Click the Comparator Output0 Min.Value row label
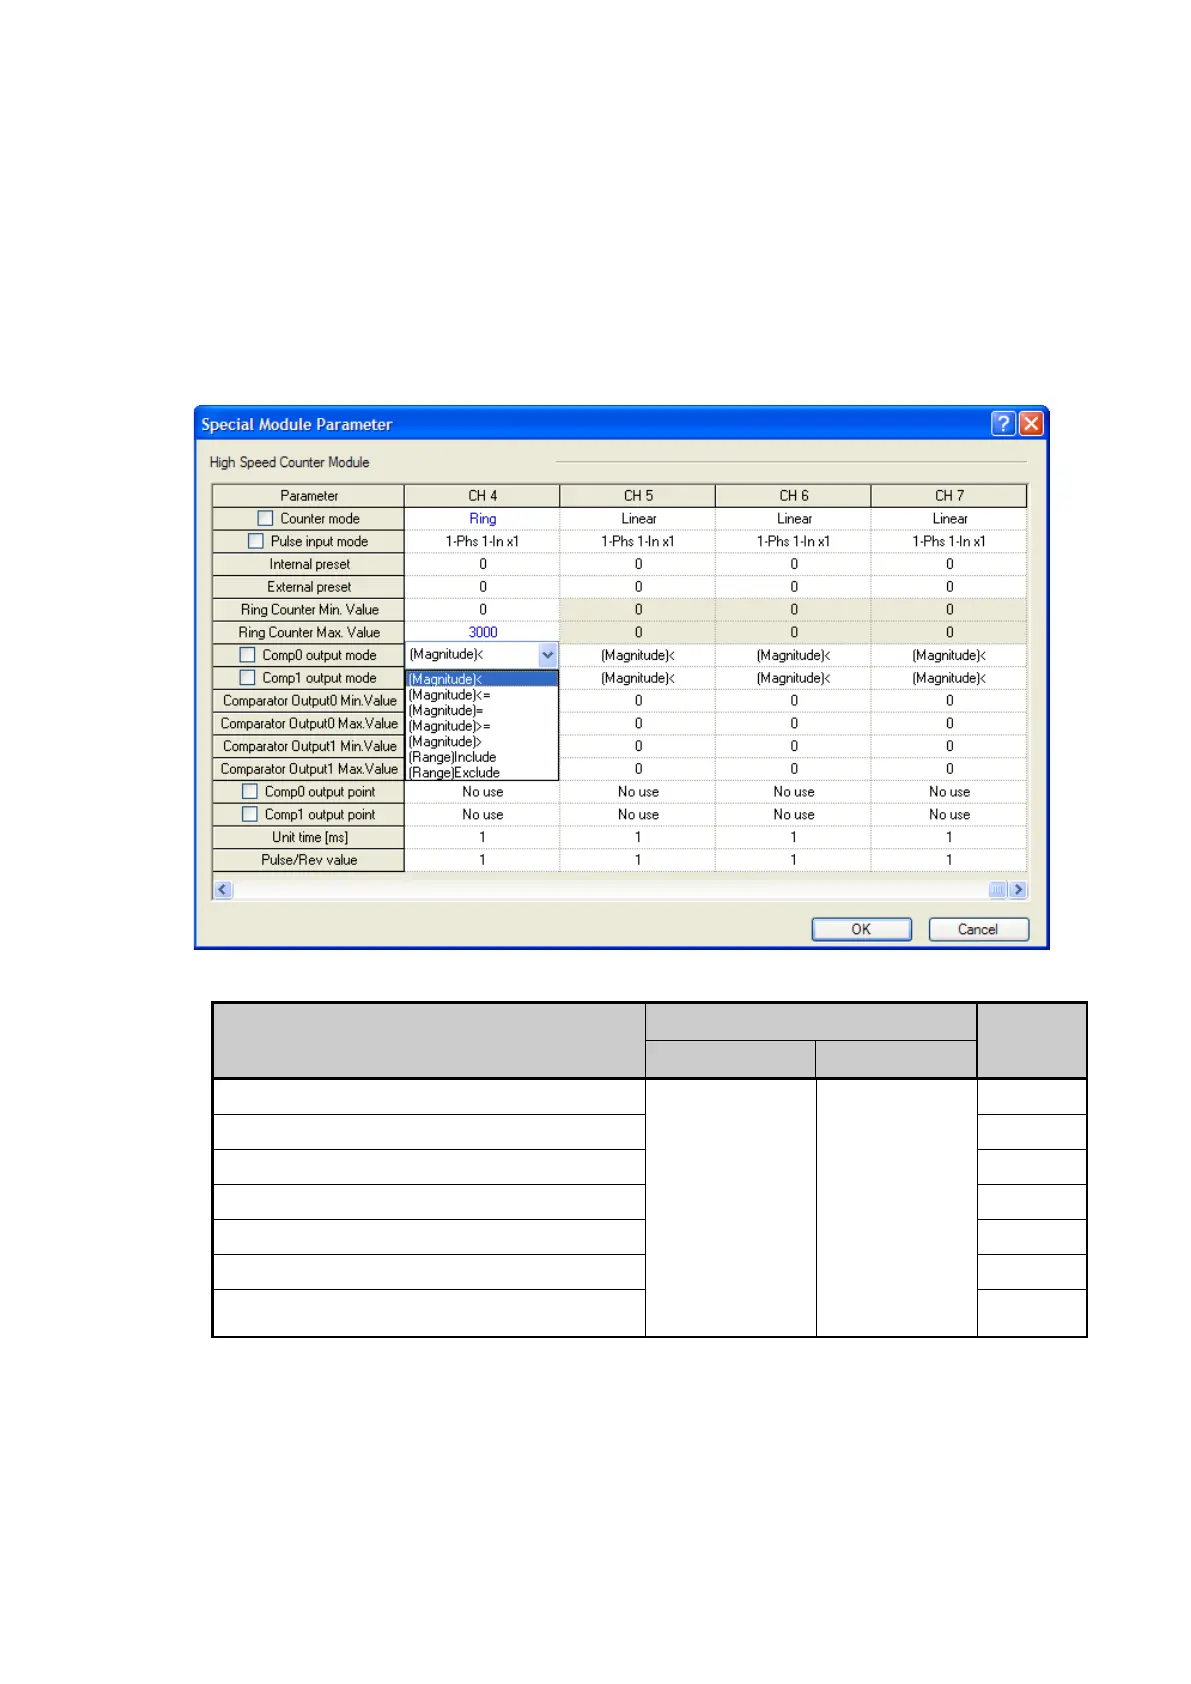Screen dimensions: 1191x1684 309,701
